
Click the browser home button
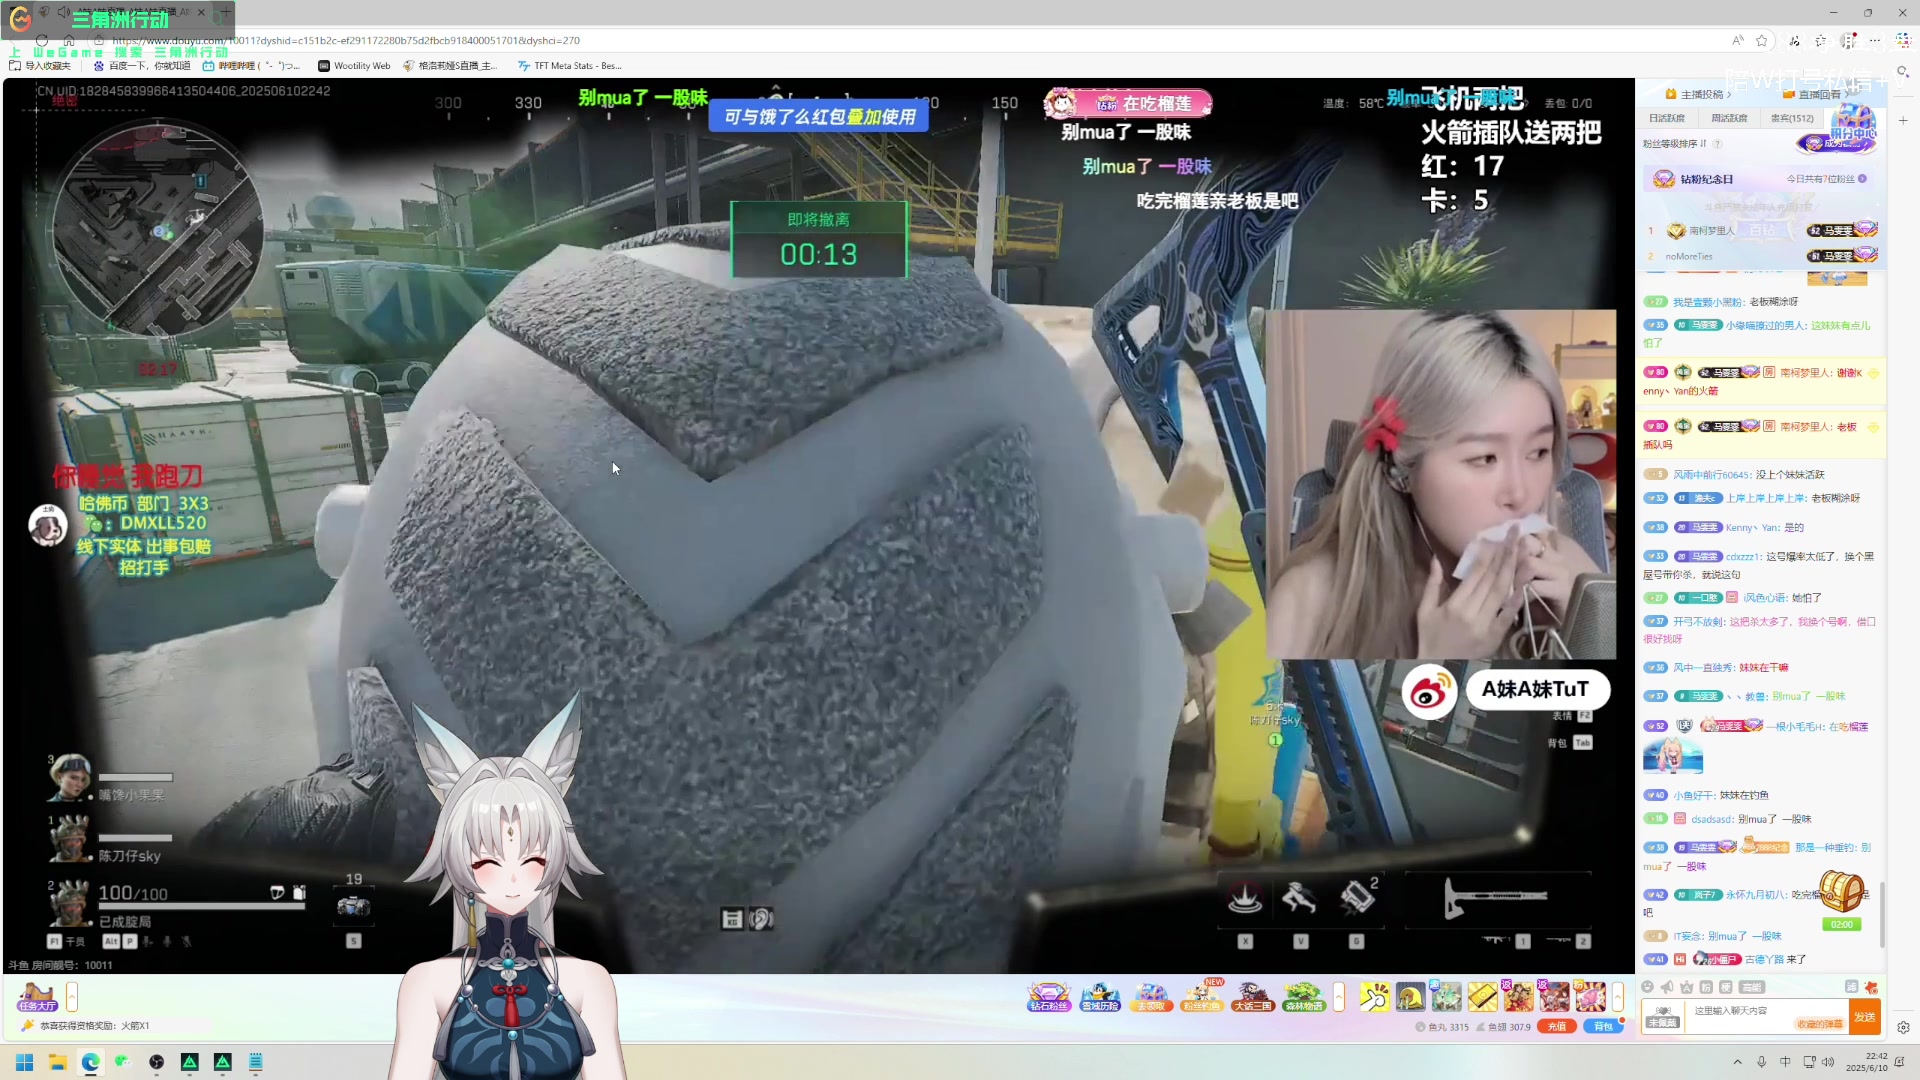point(69,40)
